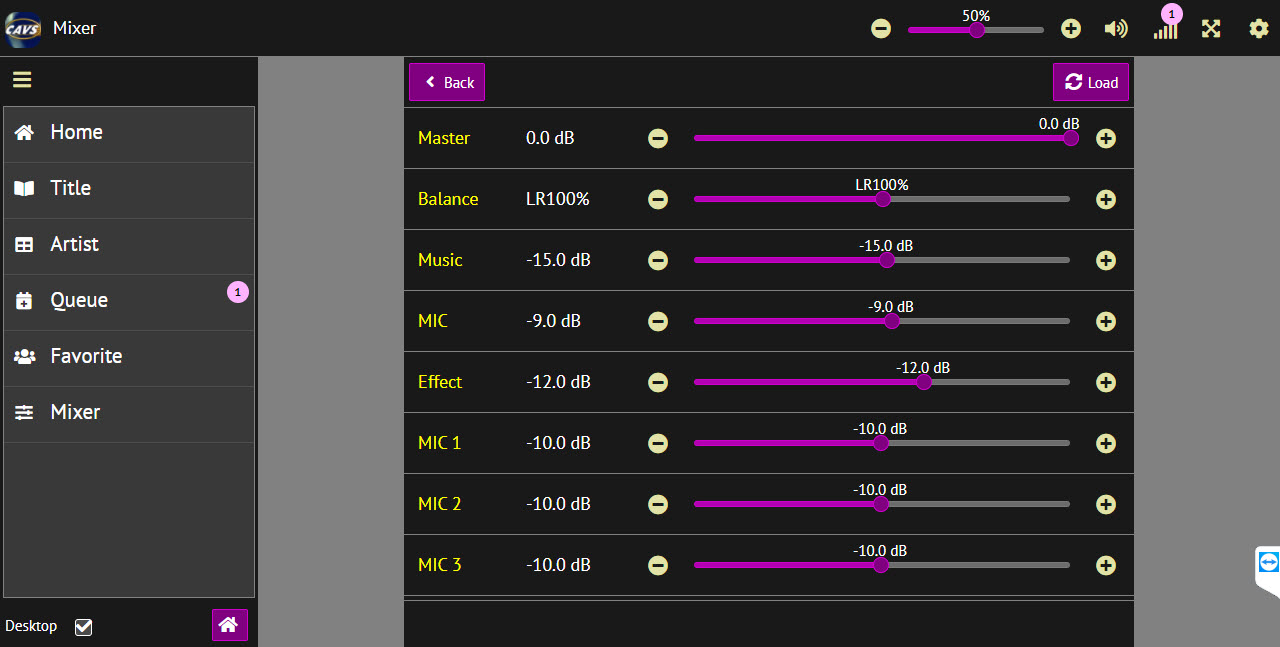Open the signal bars queue indicator icon
Image resolution: width=1280 pixels, height=647 pixels.
tap(1165, 29)
